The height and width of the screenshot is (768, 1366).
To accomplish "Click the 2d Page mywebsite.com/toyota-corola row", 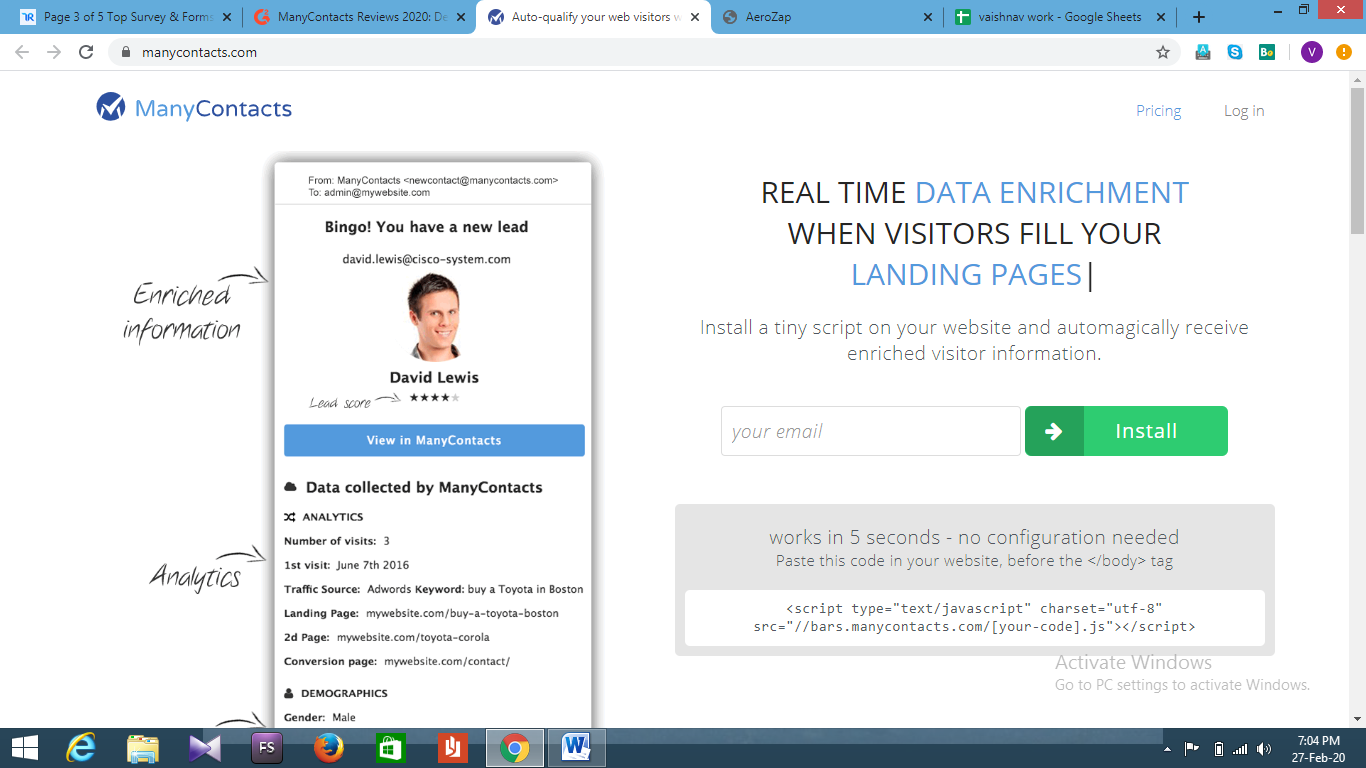I will point(386,637).
